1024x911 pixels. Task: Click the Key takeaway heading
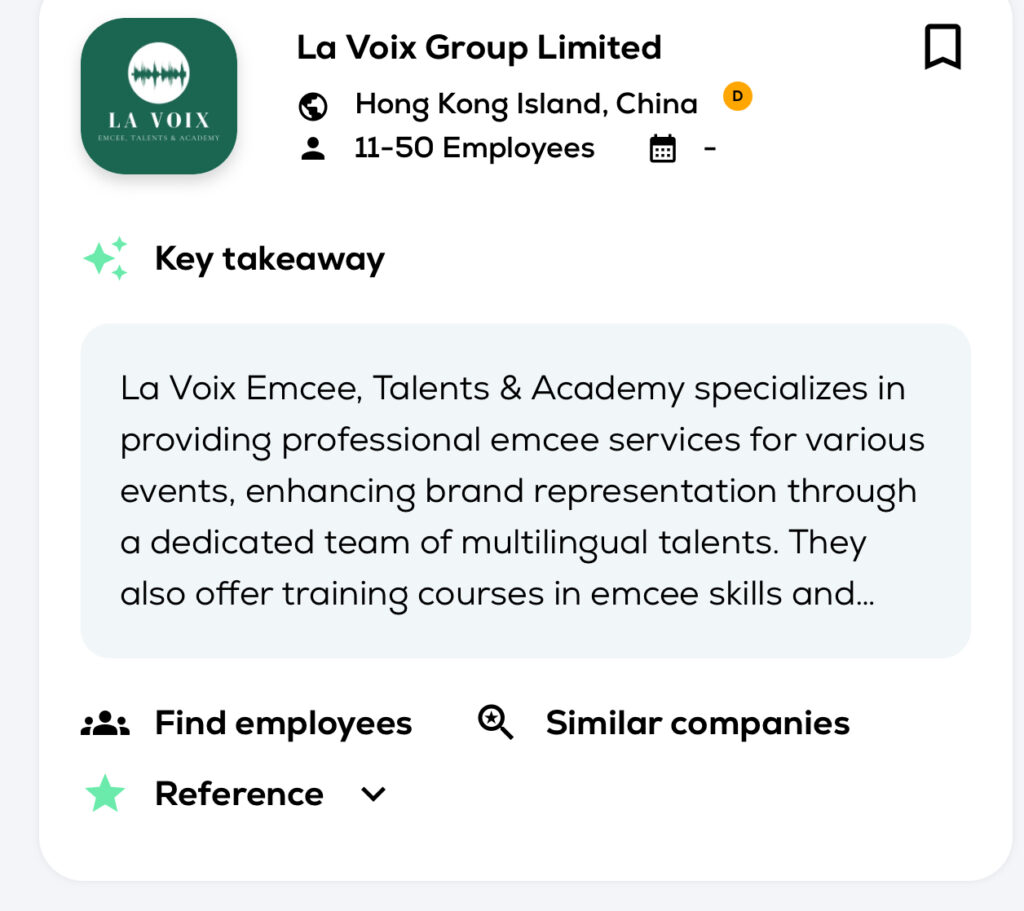[x=269, y=259]
